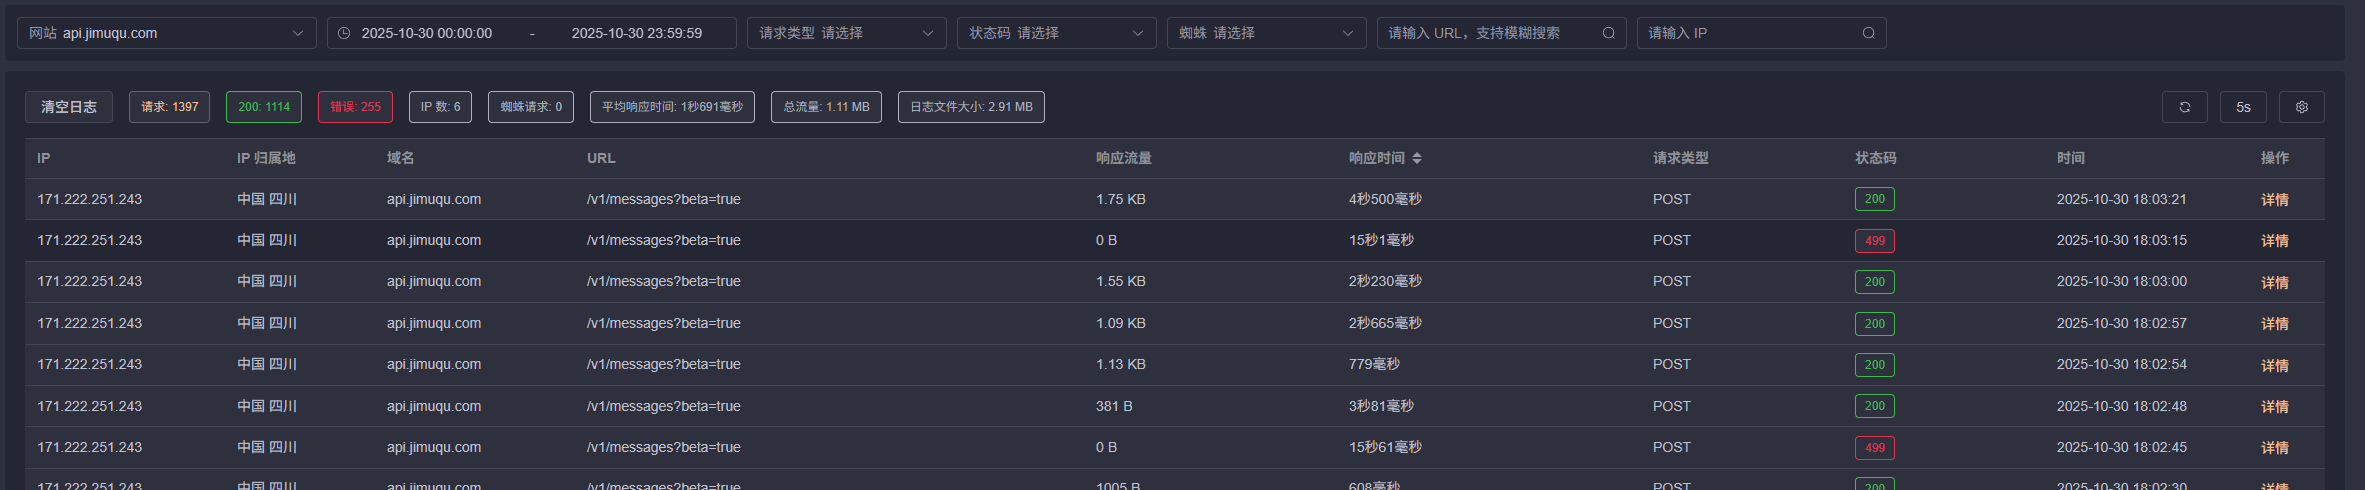Click the start date 2025-10-30 00:00:00 field

click(x=427, y=33)
